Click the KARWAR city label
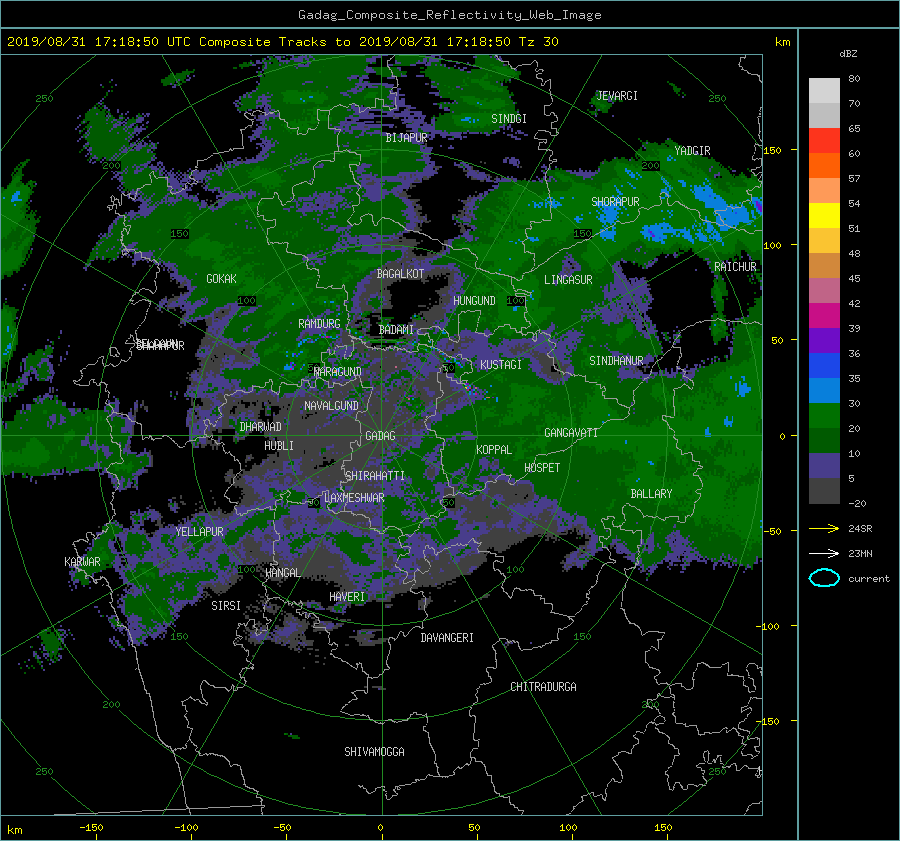The height and width of the screenshot is (841, 900). click(82, 561)
